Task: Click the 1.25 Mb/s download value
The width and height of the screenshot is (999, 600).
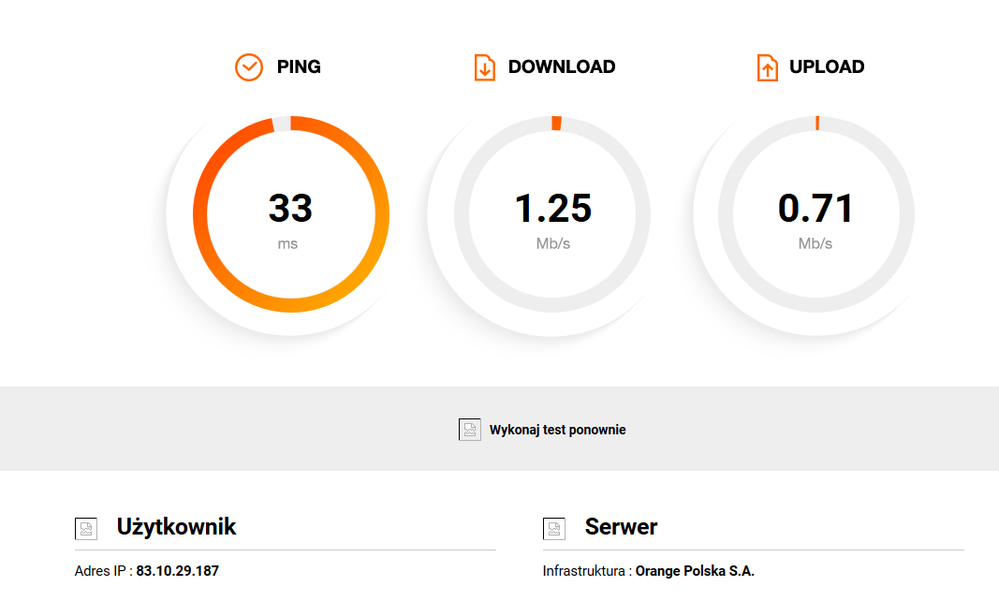Action: [552, 209]
